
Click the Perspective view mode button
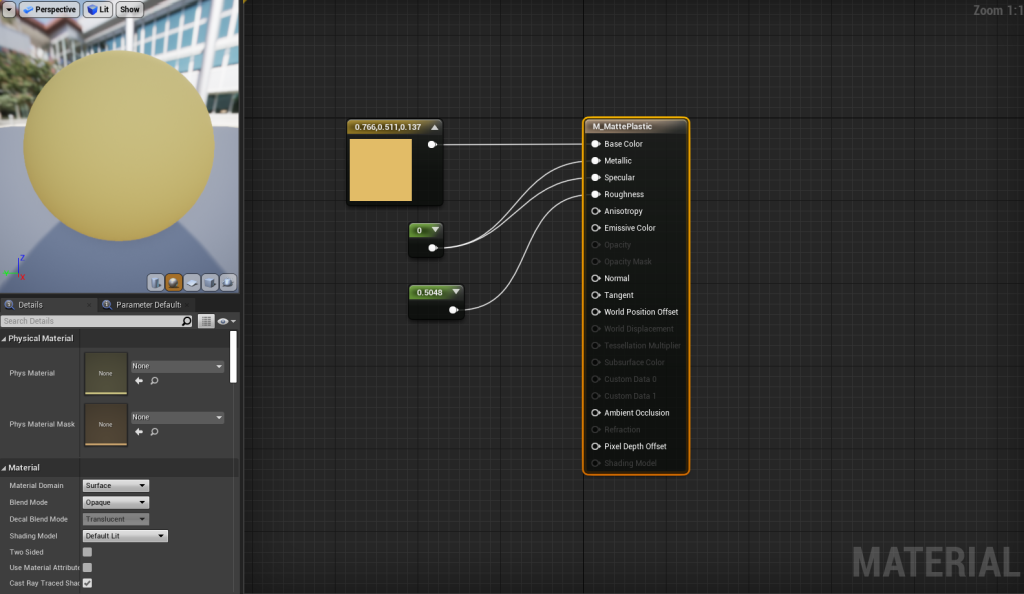click(50, 9)
